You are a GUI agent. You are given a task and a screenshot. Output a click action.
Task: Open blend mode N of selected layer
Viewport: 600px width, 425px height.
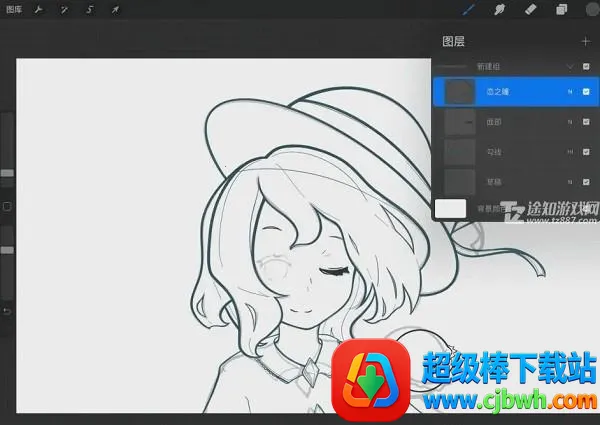570,92
